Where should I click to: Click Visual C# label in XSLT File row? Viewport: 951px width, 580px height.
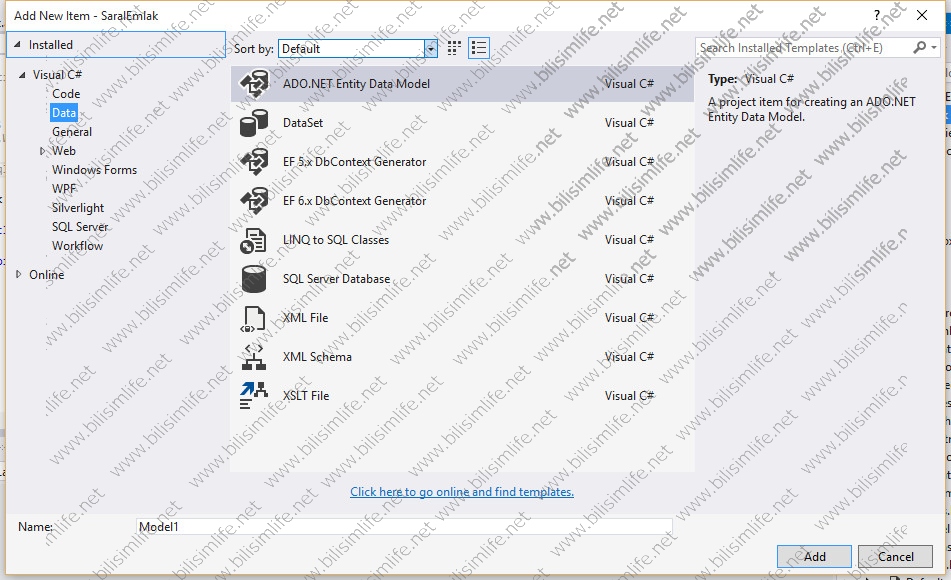coord(629,396)
